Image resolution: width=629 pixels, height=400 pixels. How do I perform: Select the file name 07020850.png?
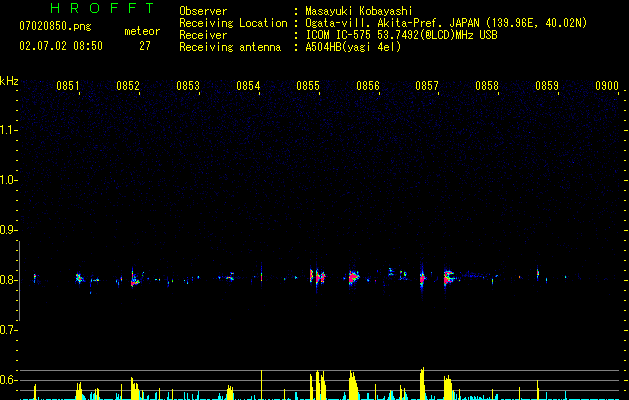coord(55,26)
